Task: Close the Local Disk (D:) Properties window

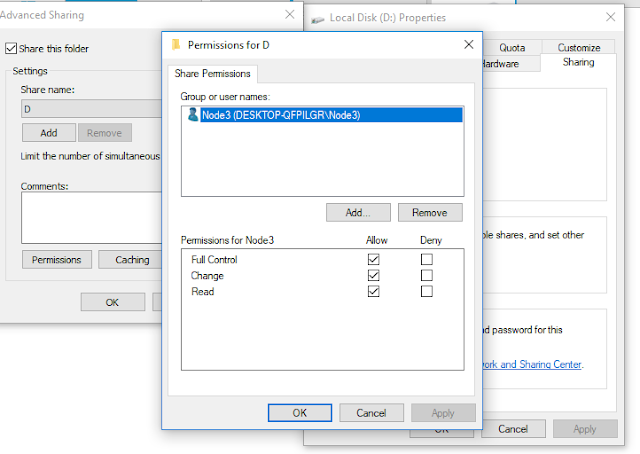Action: (611, 17)
